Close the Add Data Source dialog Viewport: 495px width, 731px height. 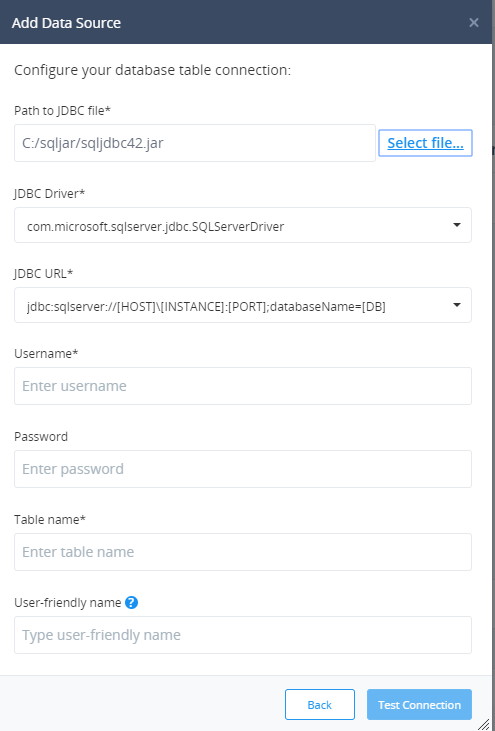point(474,22)
